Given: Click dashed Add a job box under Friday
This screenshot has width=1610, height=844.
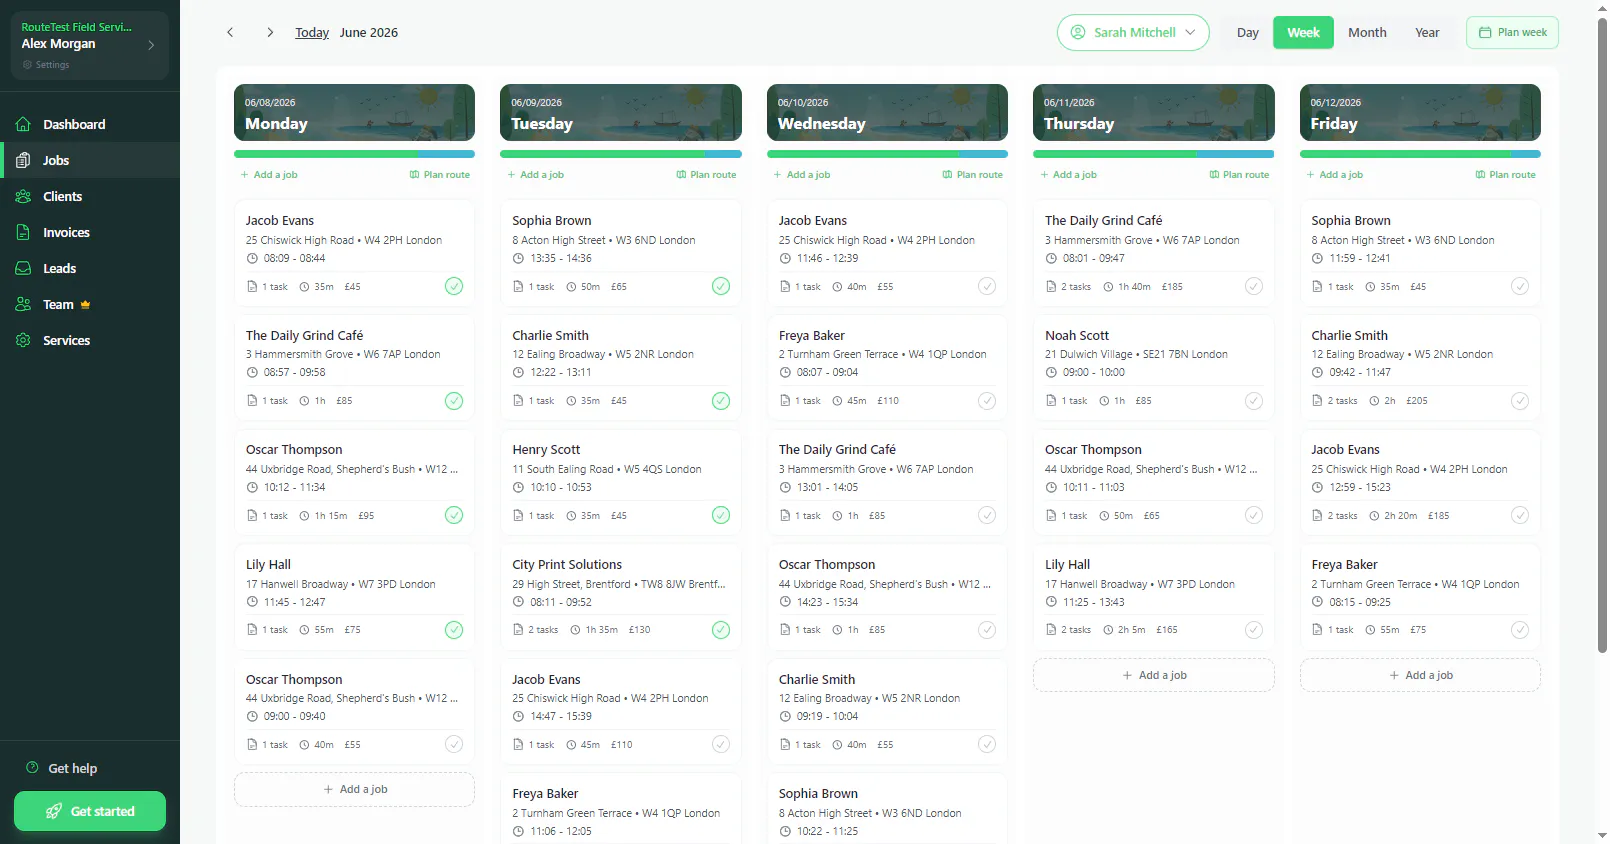Looking at the screenshot, I should pos(1420,675).
